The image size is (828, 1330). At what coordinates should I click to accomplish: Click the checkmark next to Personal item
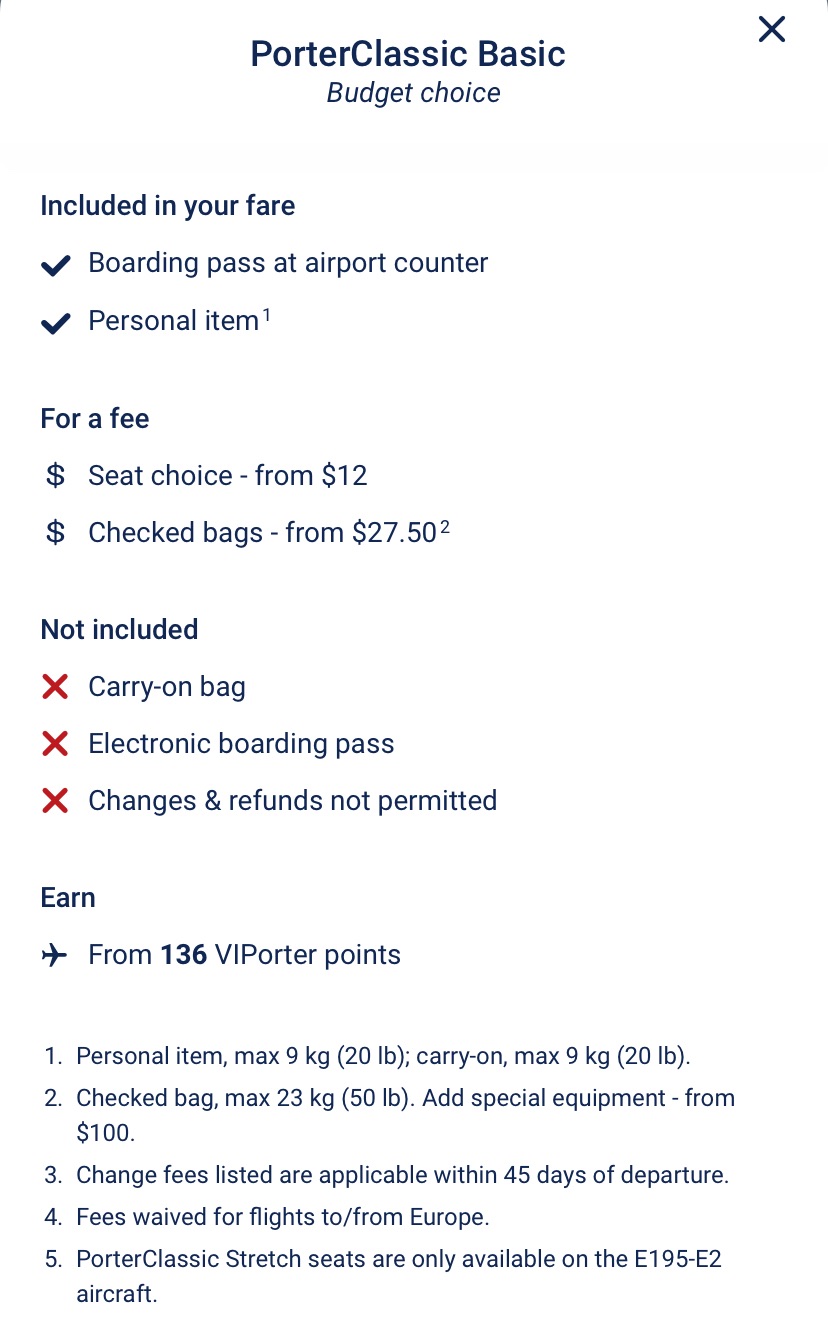click(56, 322)
